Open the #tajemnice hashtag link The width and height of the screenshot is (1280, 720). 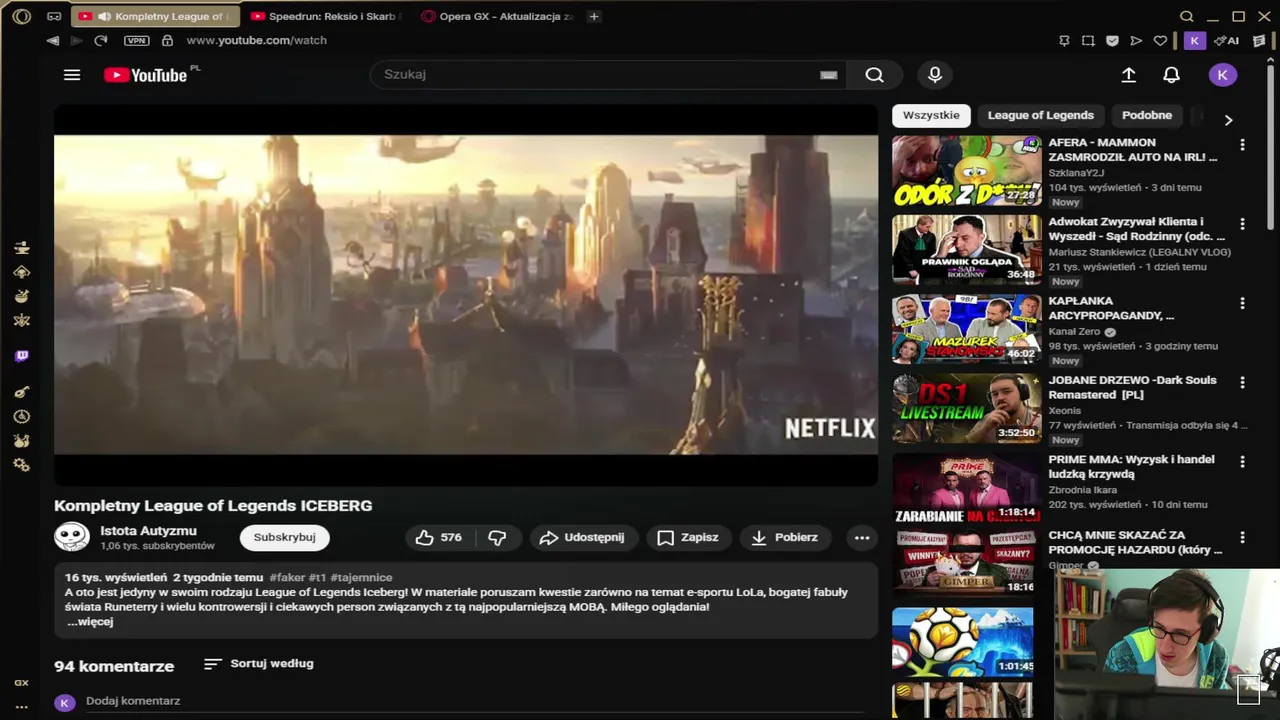[361, 578]
